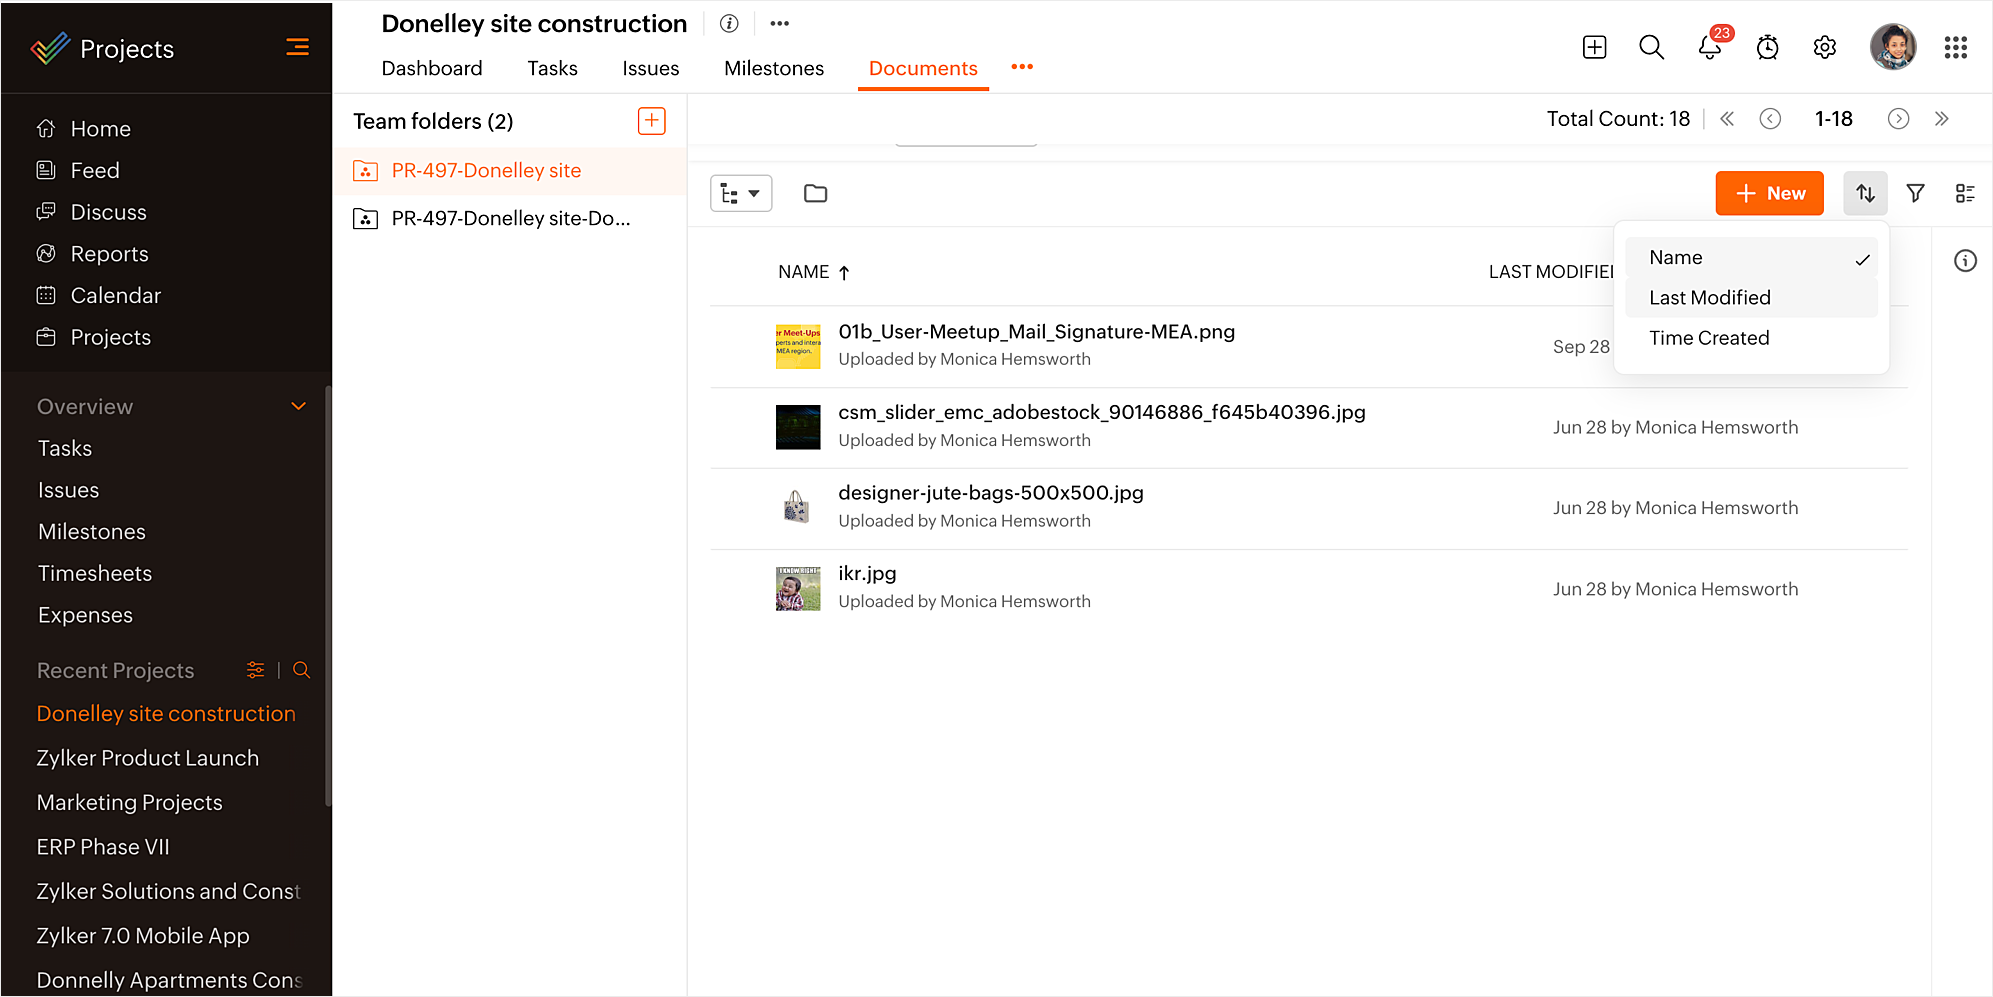Go to the first page of documents
This screenshot has width=1993, height=997.
click(x=1727, y=119)
